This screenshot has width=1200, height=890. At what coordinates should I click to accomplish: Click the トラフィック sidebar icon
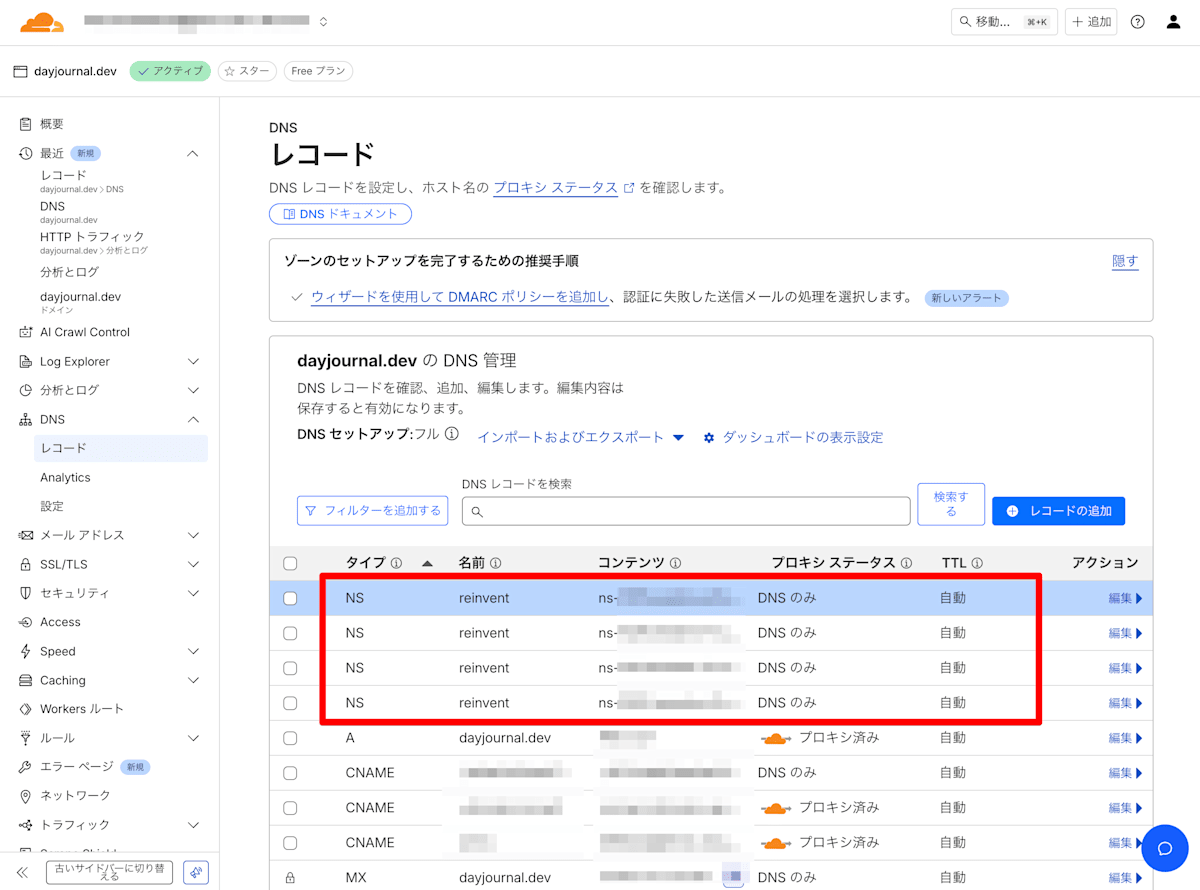(x=26, y=825)
